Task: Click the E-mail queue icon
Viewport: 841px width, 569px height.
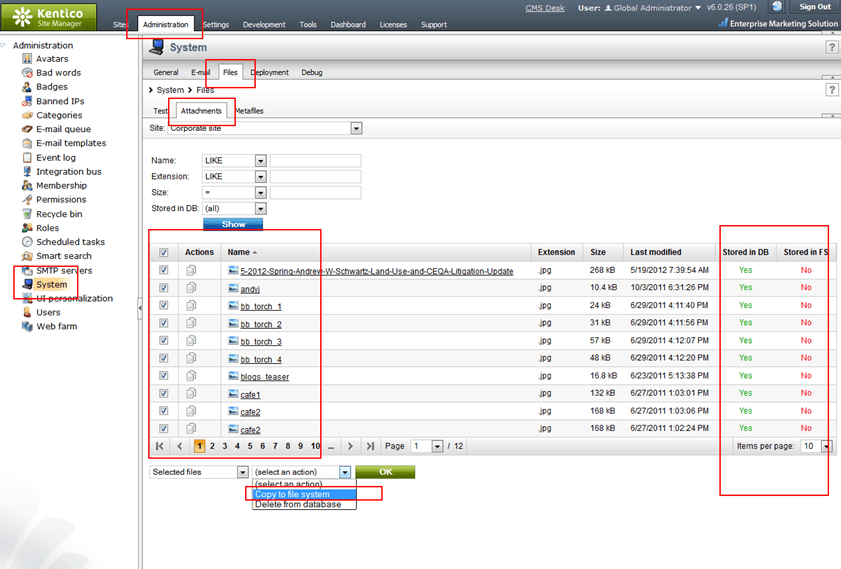Action: point(27,129)
